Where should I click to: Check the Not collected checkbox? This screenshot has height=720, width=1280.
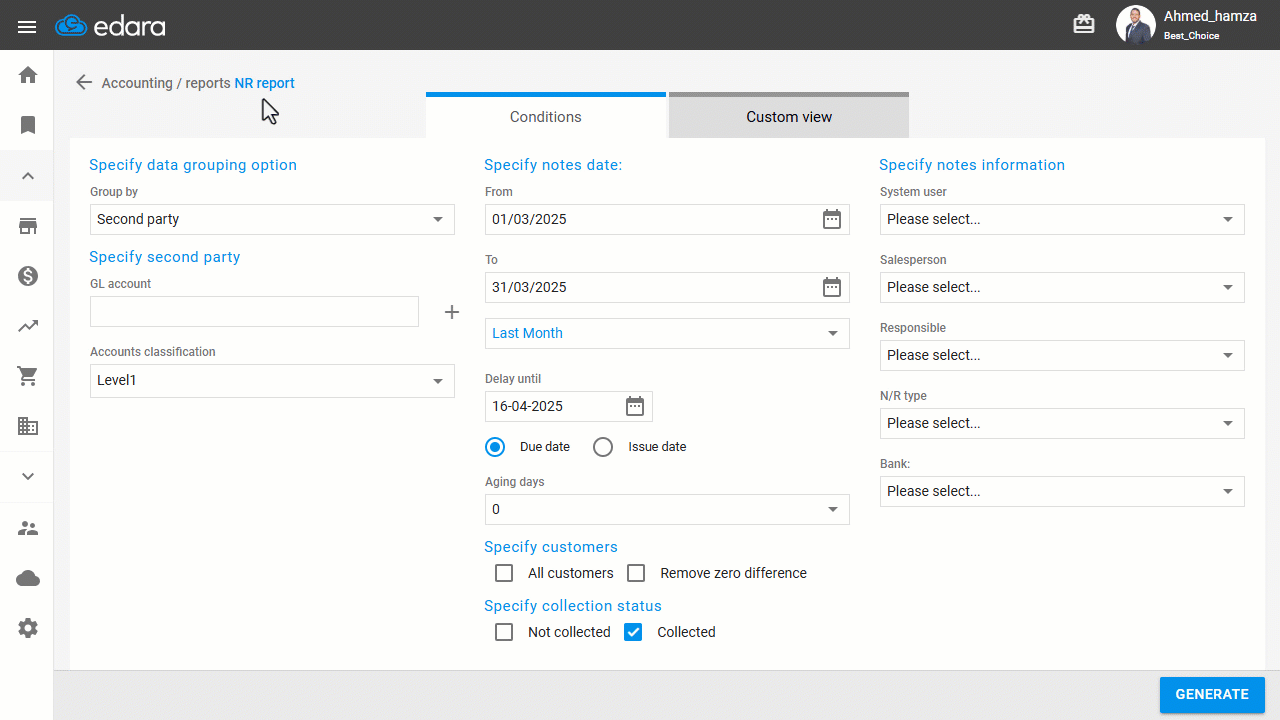504,632
